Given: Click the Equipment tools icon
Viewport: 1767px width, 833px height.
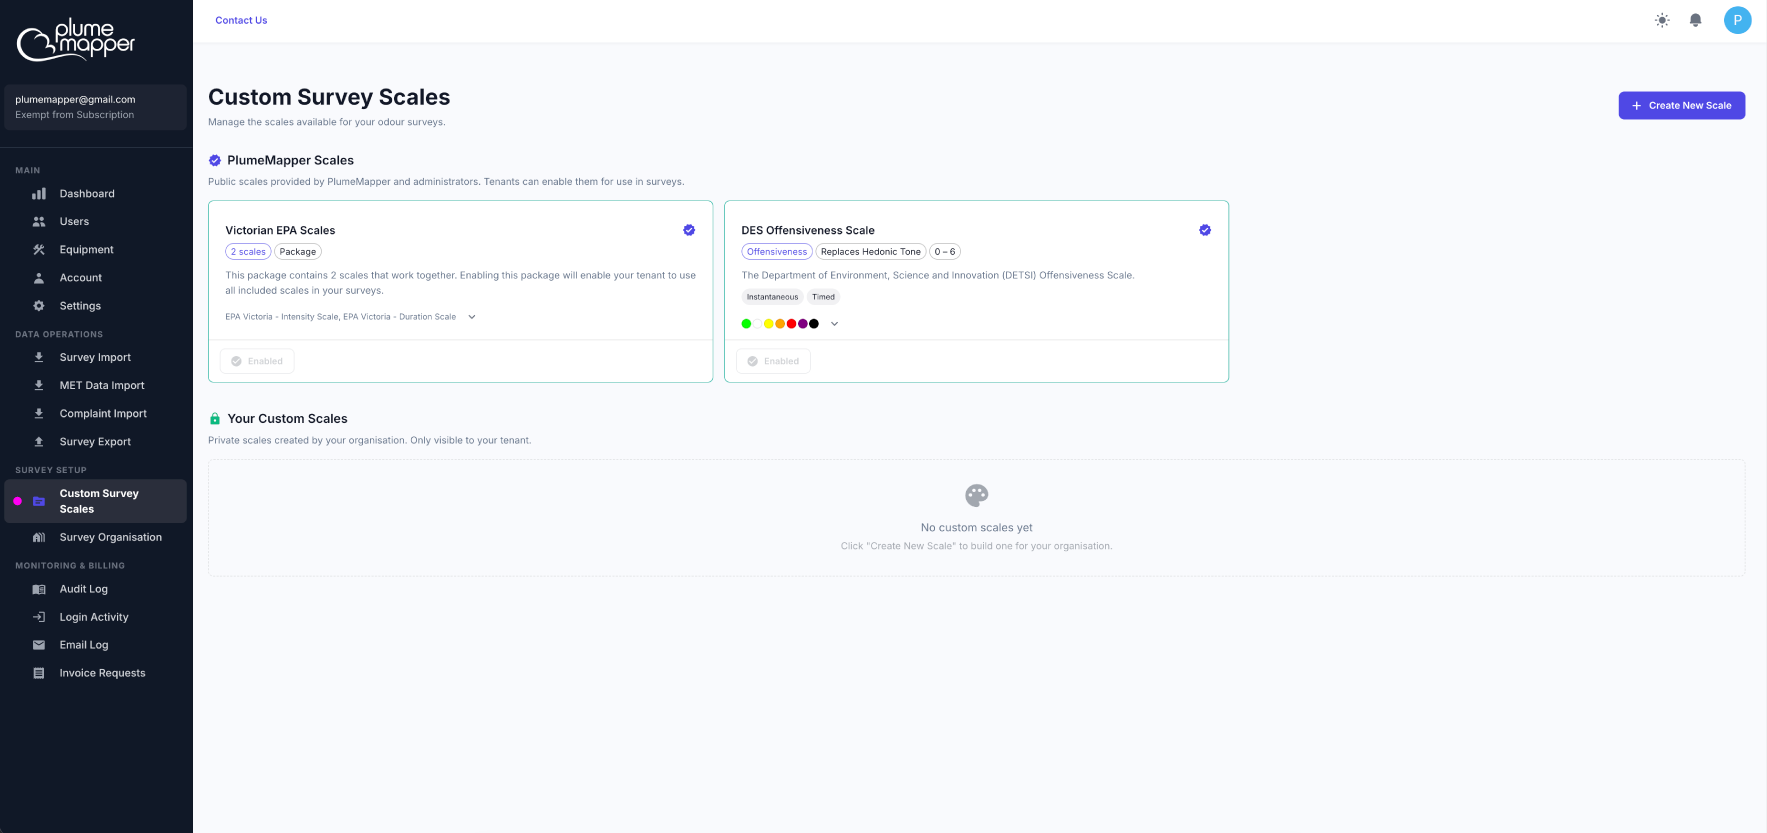Looking at the screenshot, I should click(x=39, y=250).
